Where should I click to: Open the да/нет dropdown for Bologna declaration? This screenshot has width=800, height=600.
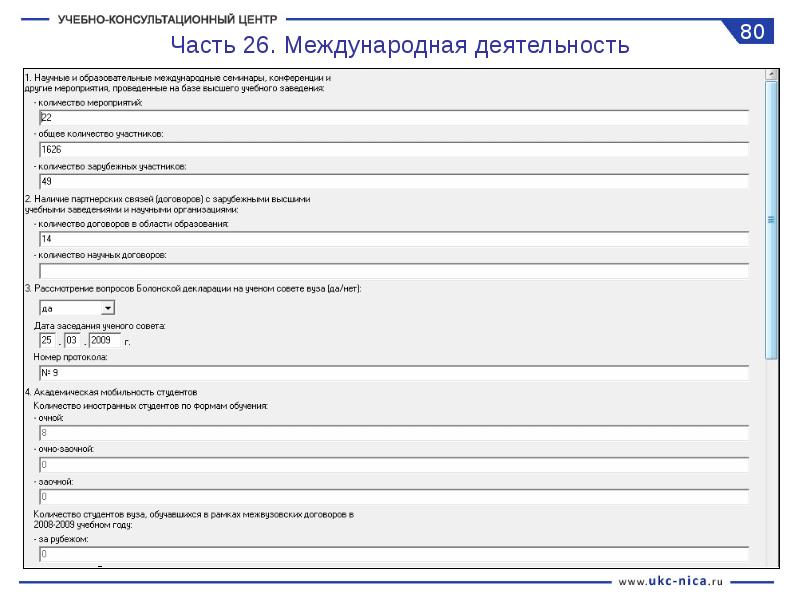point(108,308)
